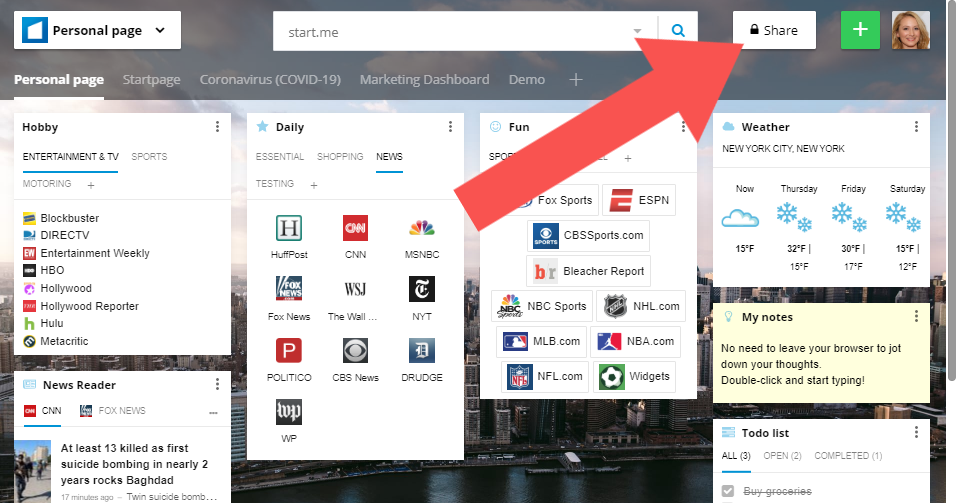Show more News Reader feeds via ellipsis
Viewport: 958px width, 503px height.
click(213, 413)
